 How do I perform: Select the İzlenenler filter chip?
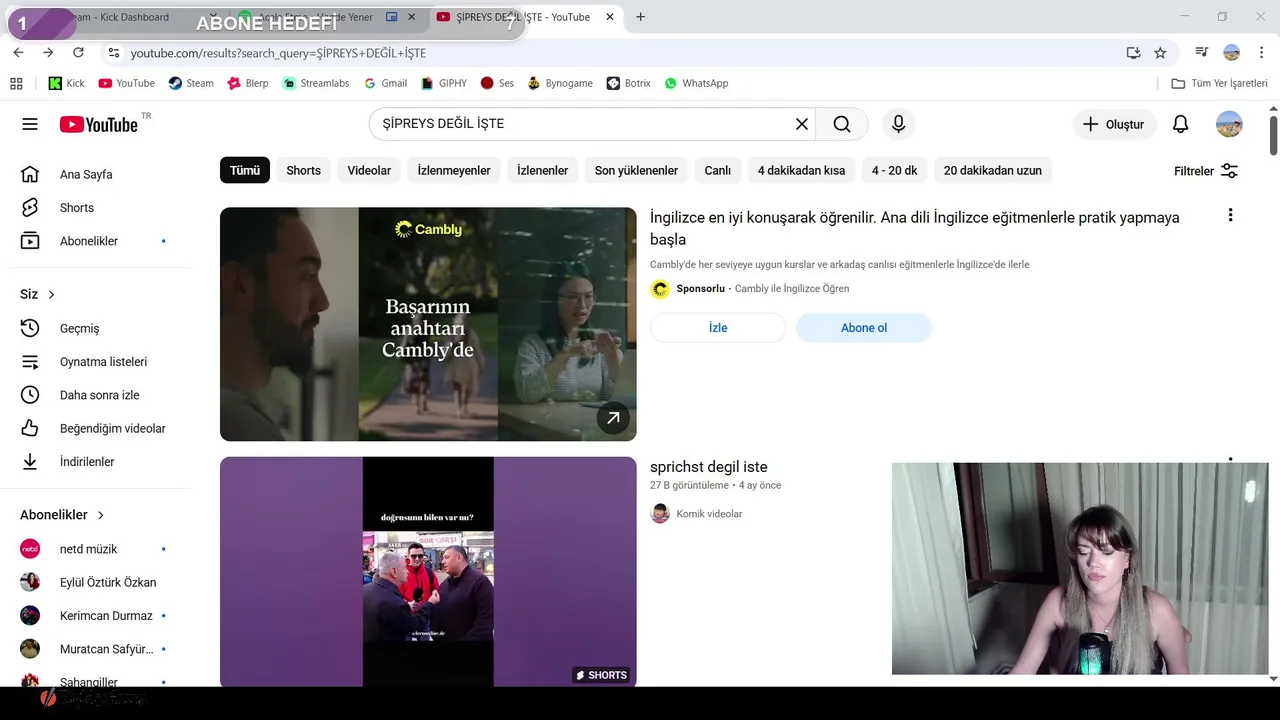[x=542, y=170]
